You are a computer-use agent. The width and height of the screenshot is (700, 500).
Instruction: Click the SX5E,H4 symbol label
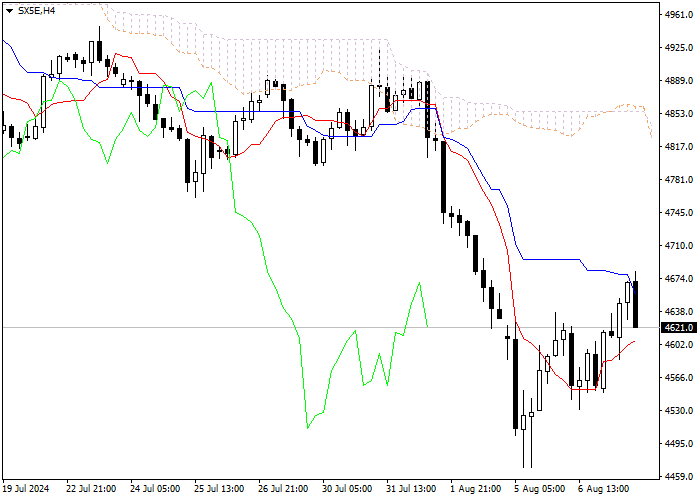pyautogui.click(x=36, y=11)
